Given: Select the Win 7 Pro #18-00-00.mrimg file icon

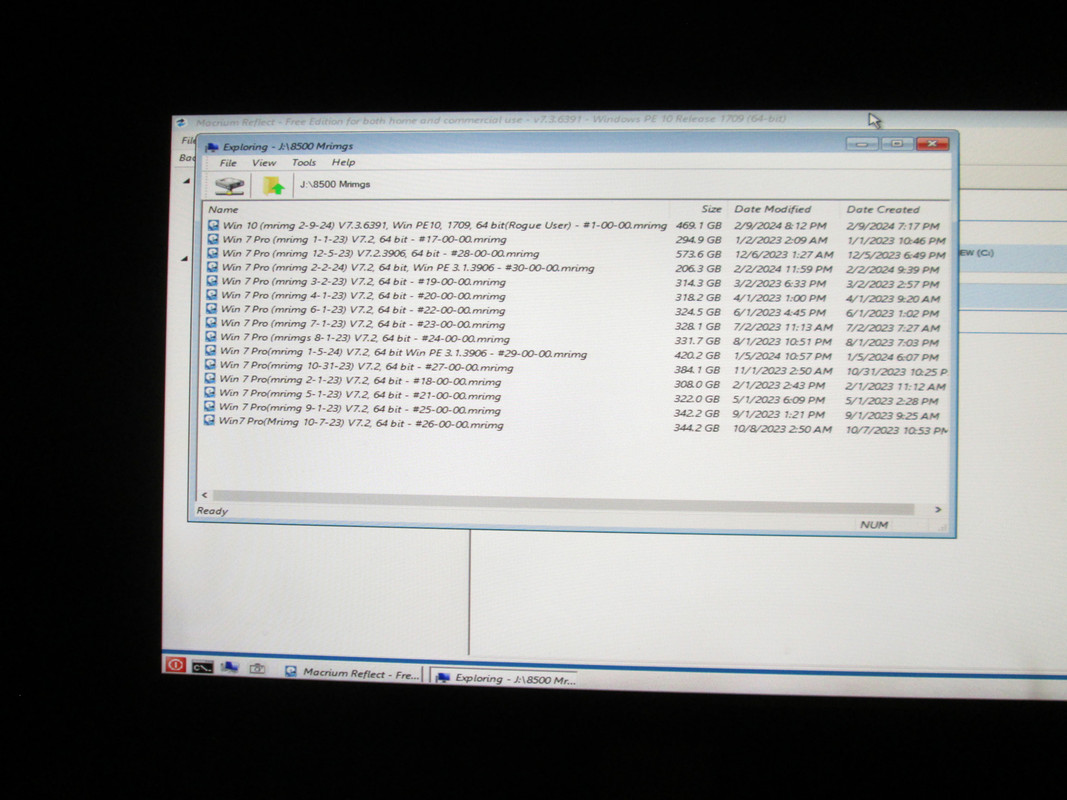Looking at the screenshot, I should coord(210,379).
